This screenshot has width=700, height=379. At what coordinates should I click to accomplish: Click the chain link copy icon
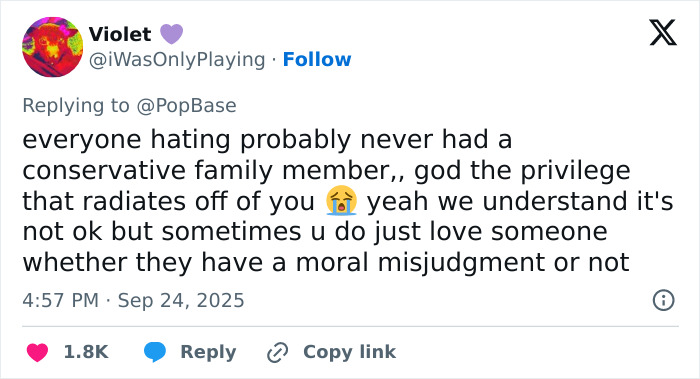(277, 352)
